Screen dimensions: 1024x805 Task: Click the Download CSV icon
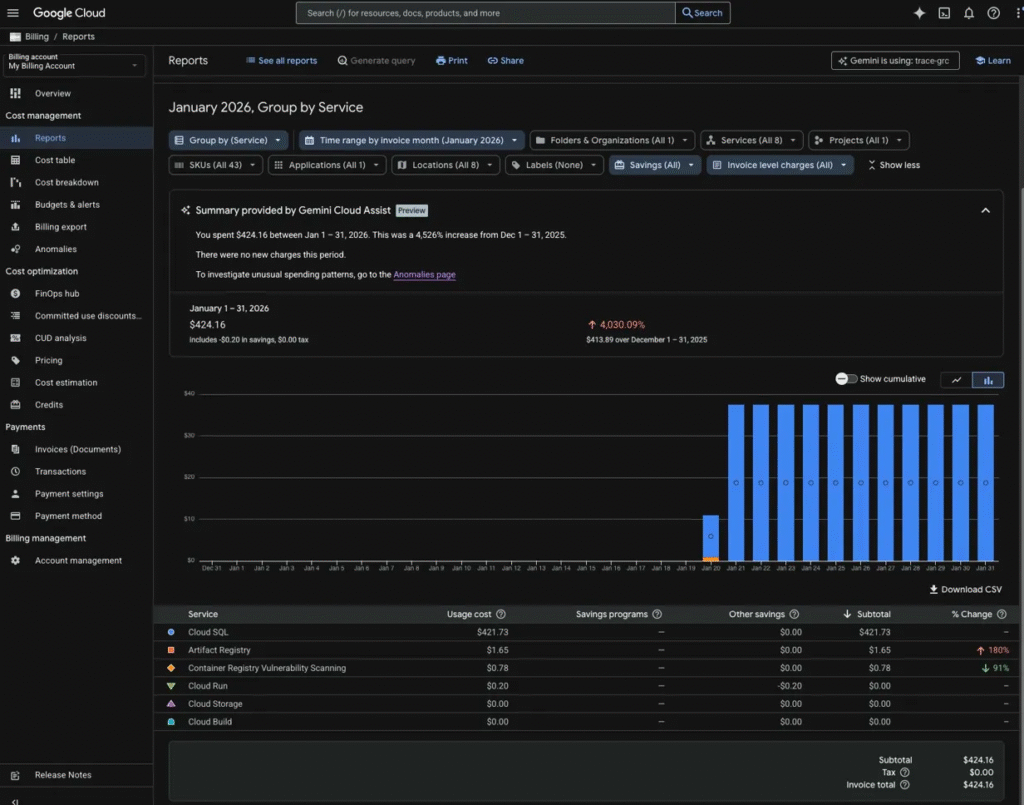point(934,590)
